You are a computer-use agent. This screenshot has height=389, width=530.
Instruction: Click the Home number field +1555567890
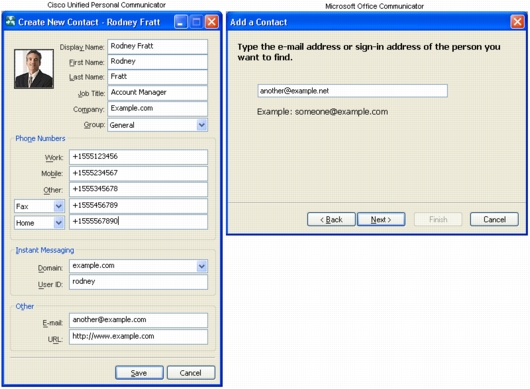click(x=139, y=222)
